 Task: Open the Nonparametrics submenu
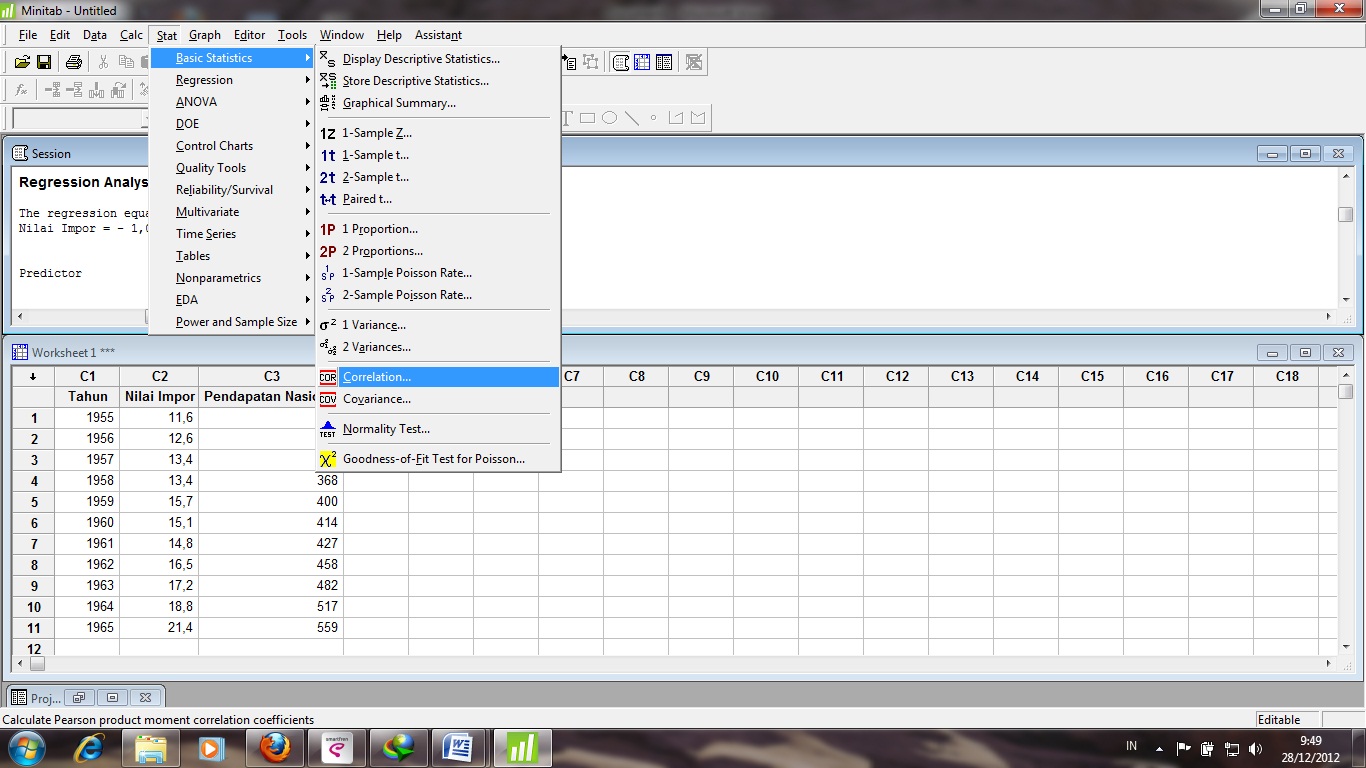click(232, 278)
